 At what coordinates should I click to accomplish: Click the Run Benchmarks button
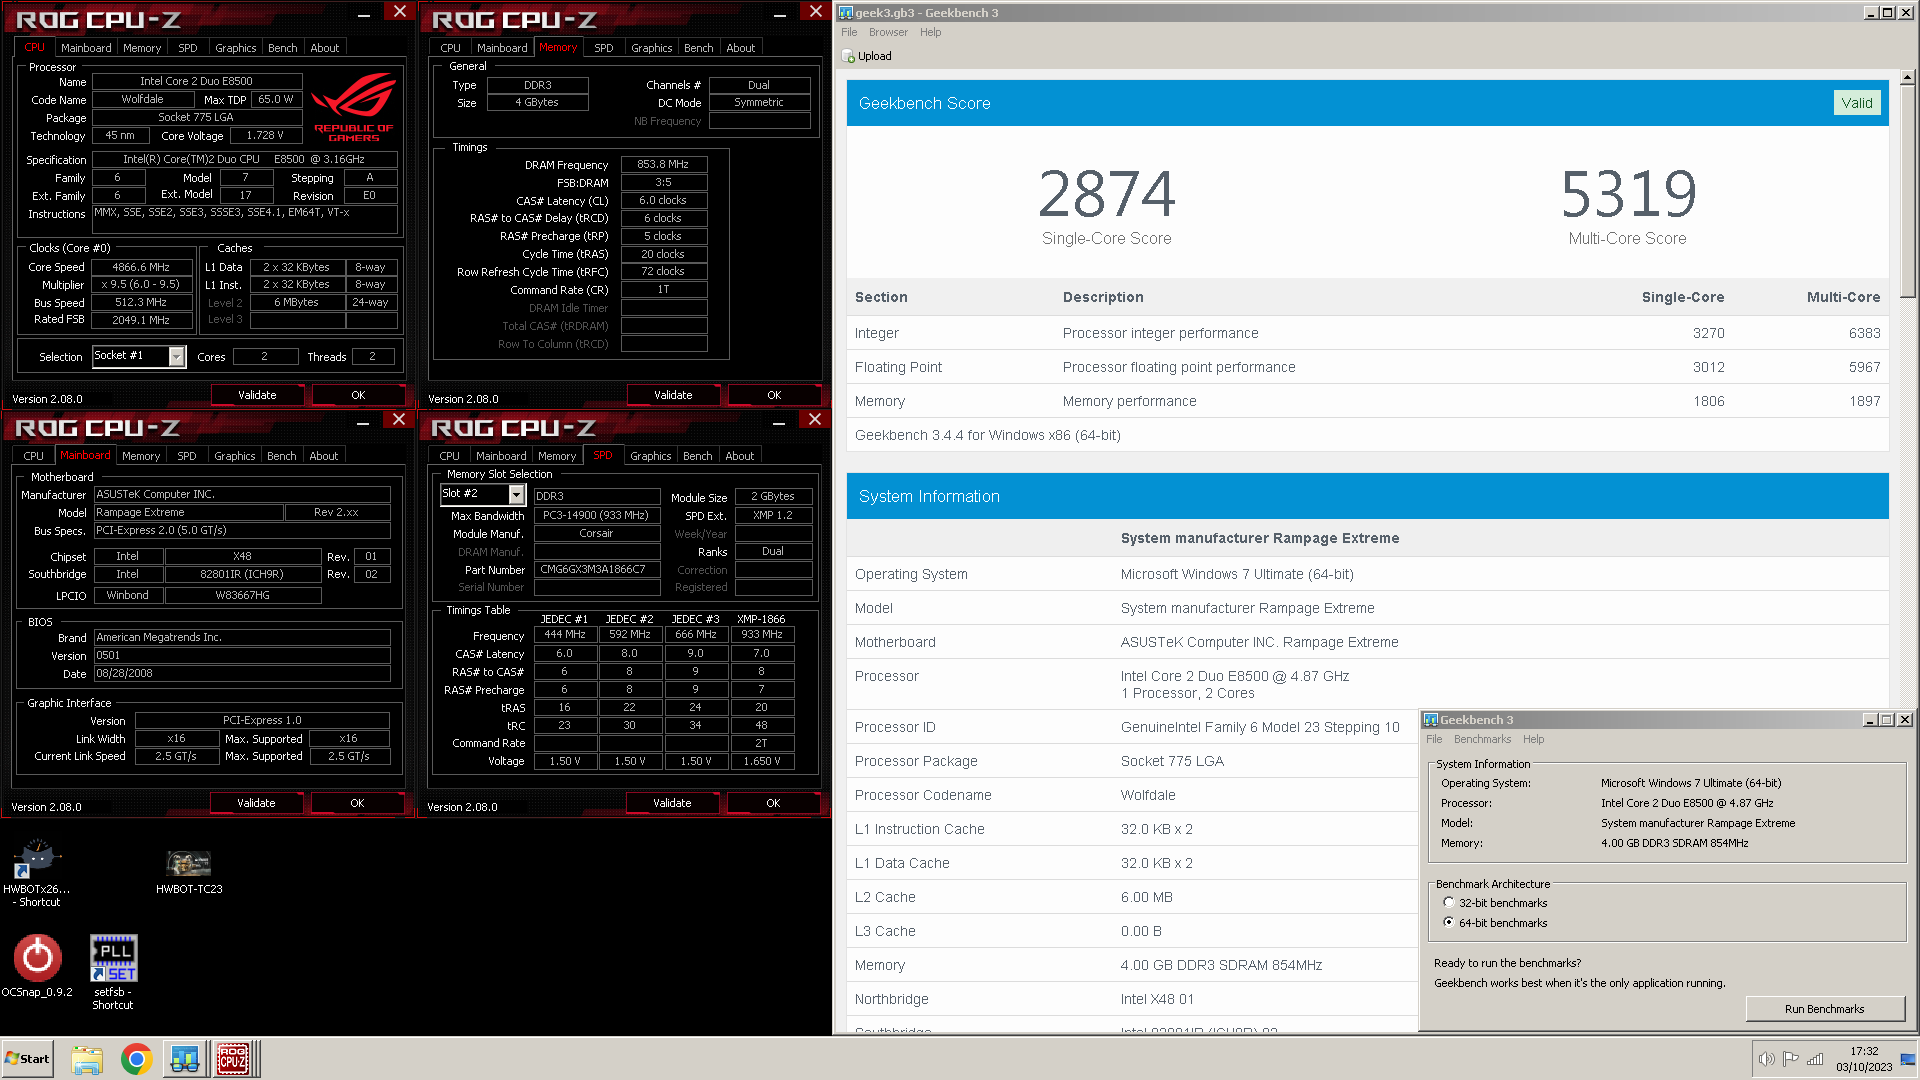1824,1009
